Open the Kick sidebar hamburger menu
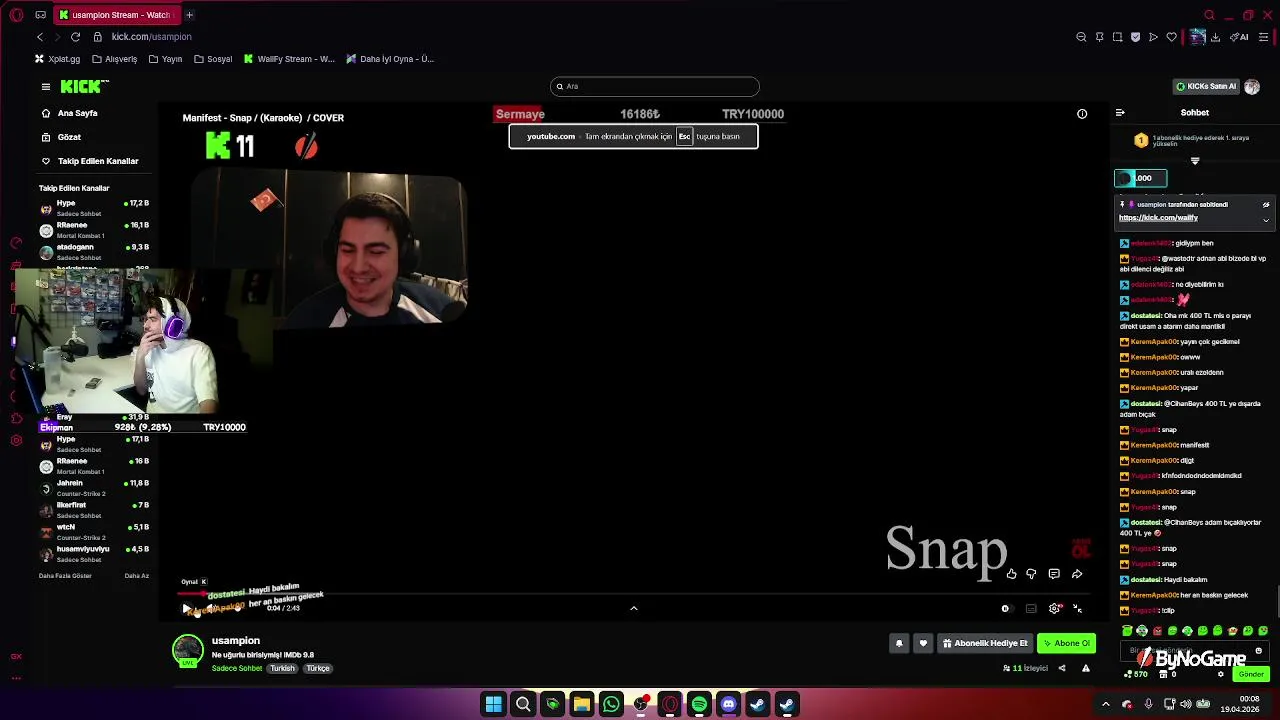Viewport: 1280px width, 720px height. [45, 87]
